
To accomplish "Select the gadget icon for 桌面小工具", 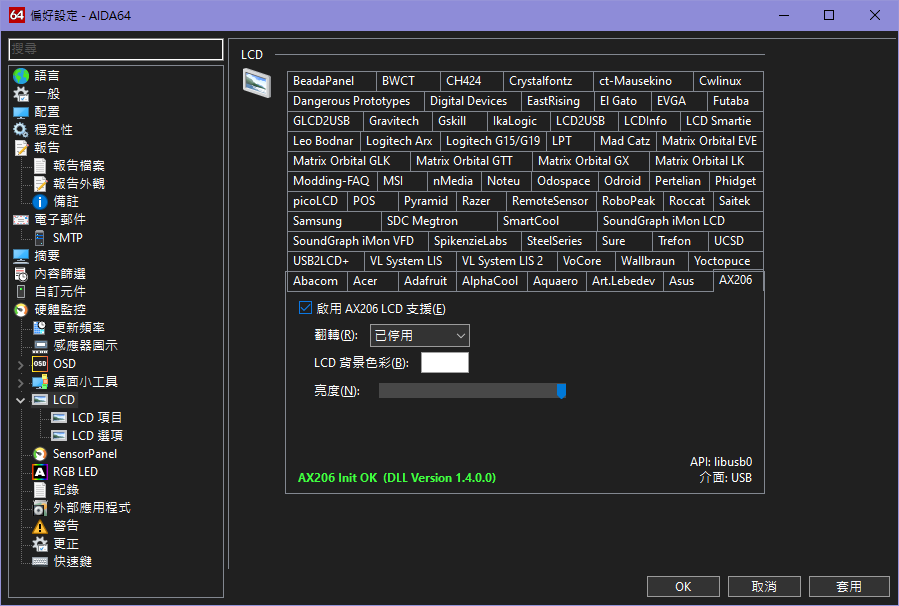I will [40, 382].
